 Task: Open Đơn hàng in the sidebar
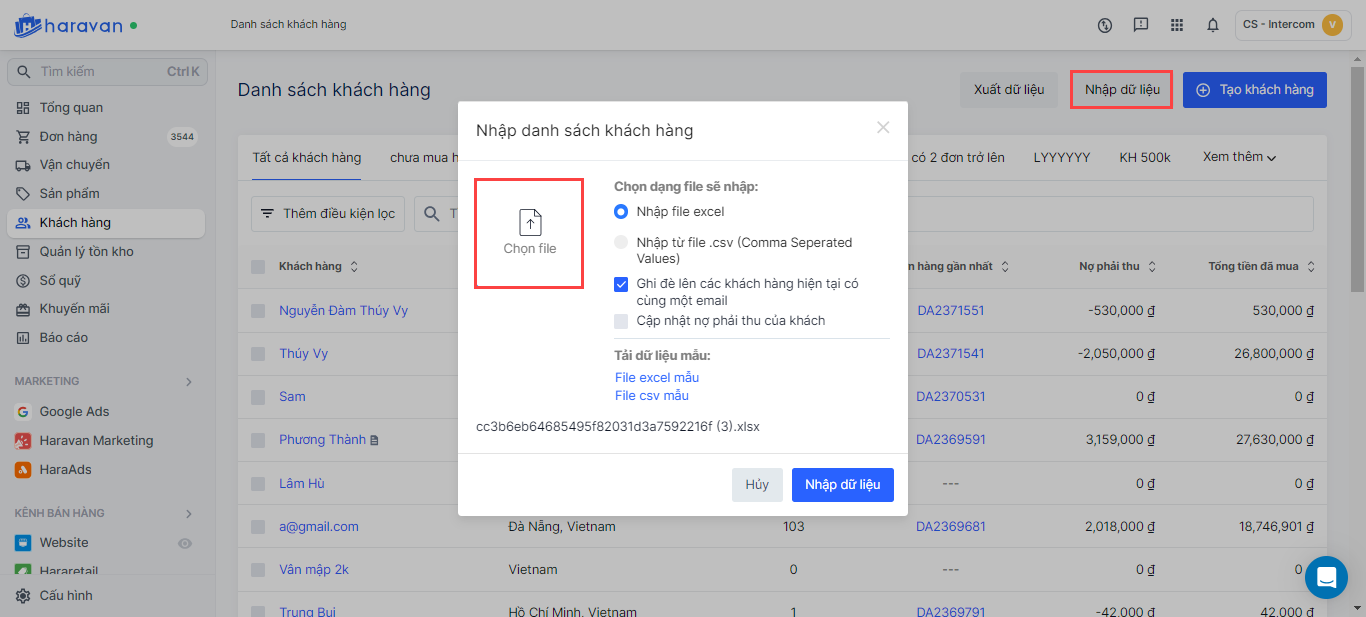68,137
